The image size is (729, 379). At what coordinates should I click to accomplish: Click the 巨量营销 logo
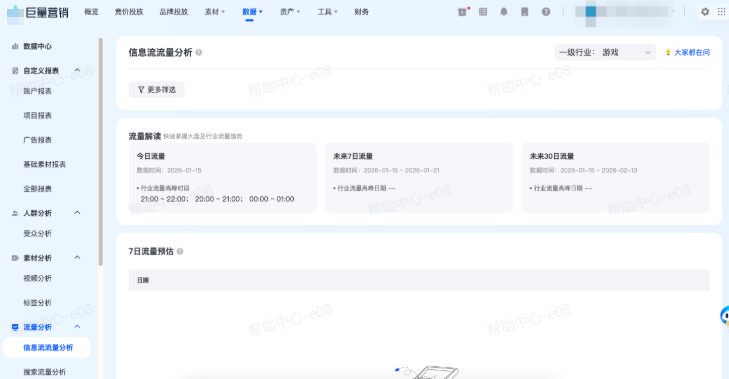click(x=38, y=13)
